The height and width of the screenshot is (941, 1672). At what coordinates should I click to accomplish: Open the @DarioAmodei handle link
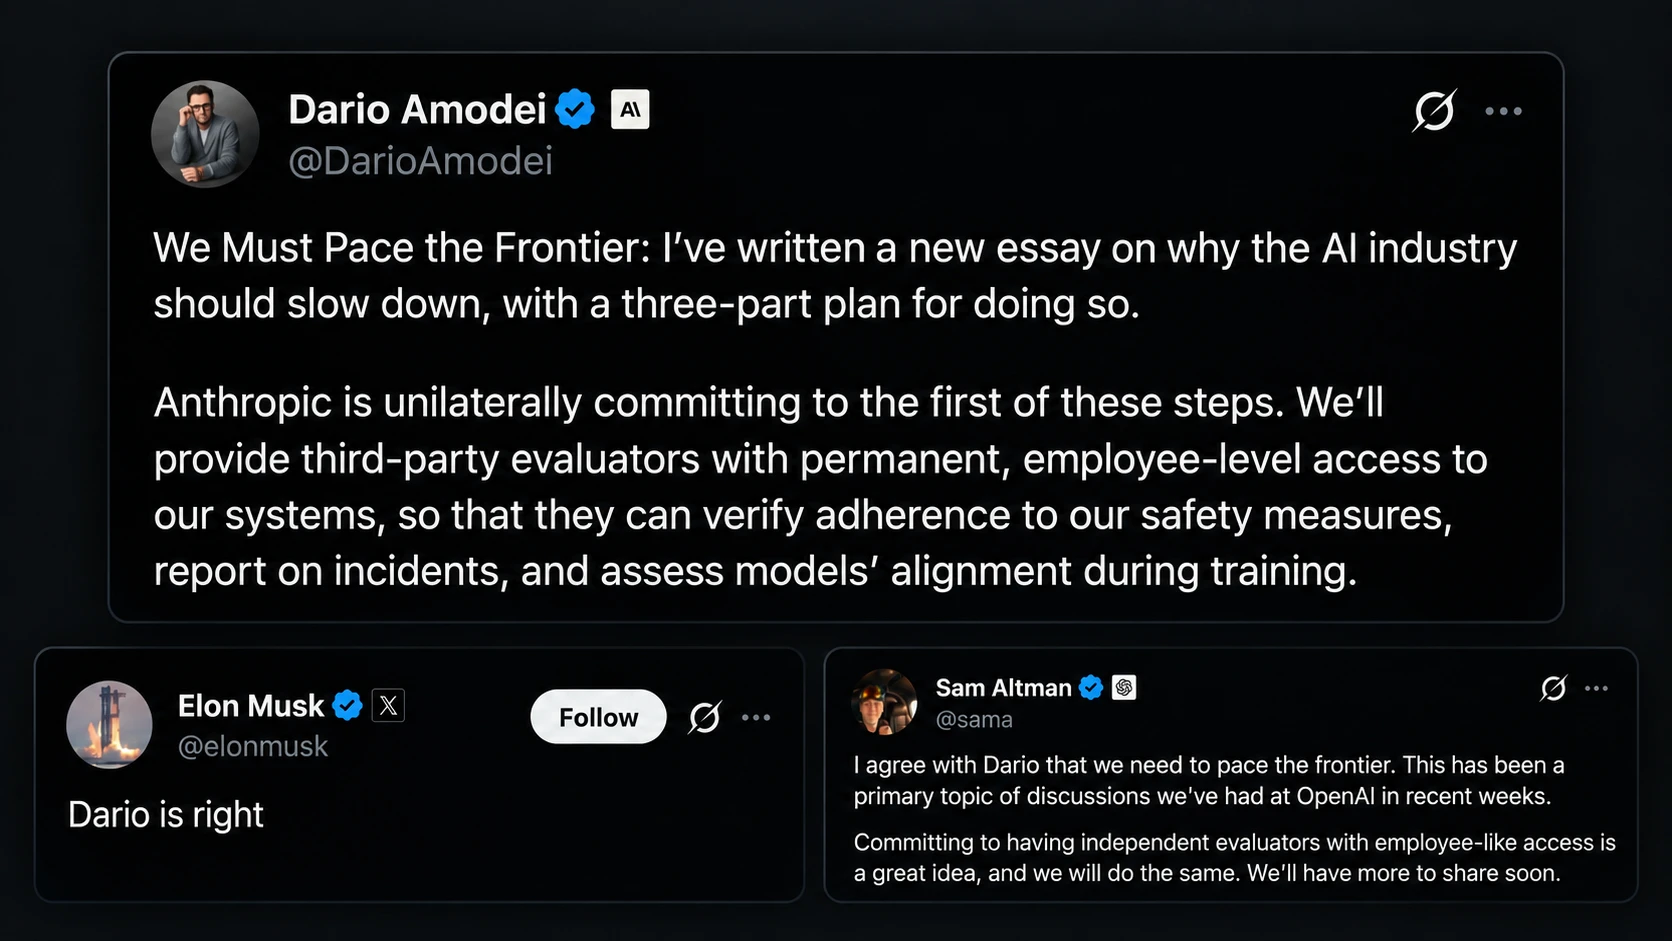(x=420, y=161)
